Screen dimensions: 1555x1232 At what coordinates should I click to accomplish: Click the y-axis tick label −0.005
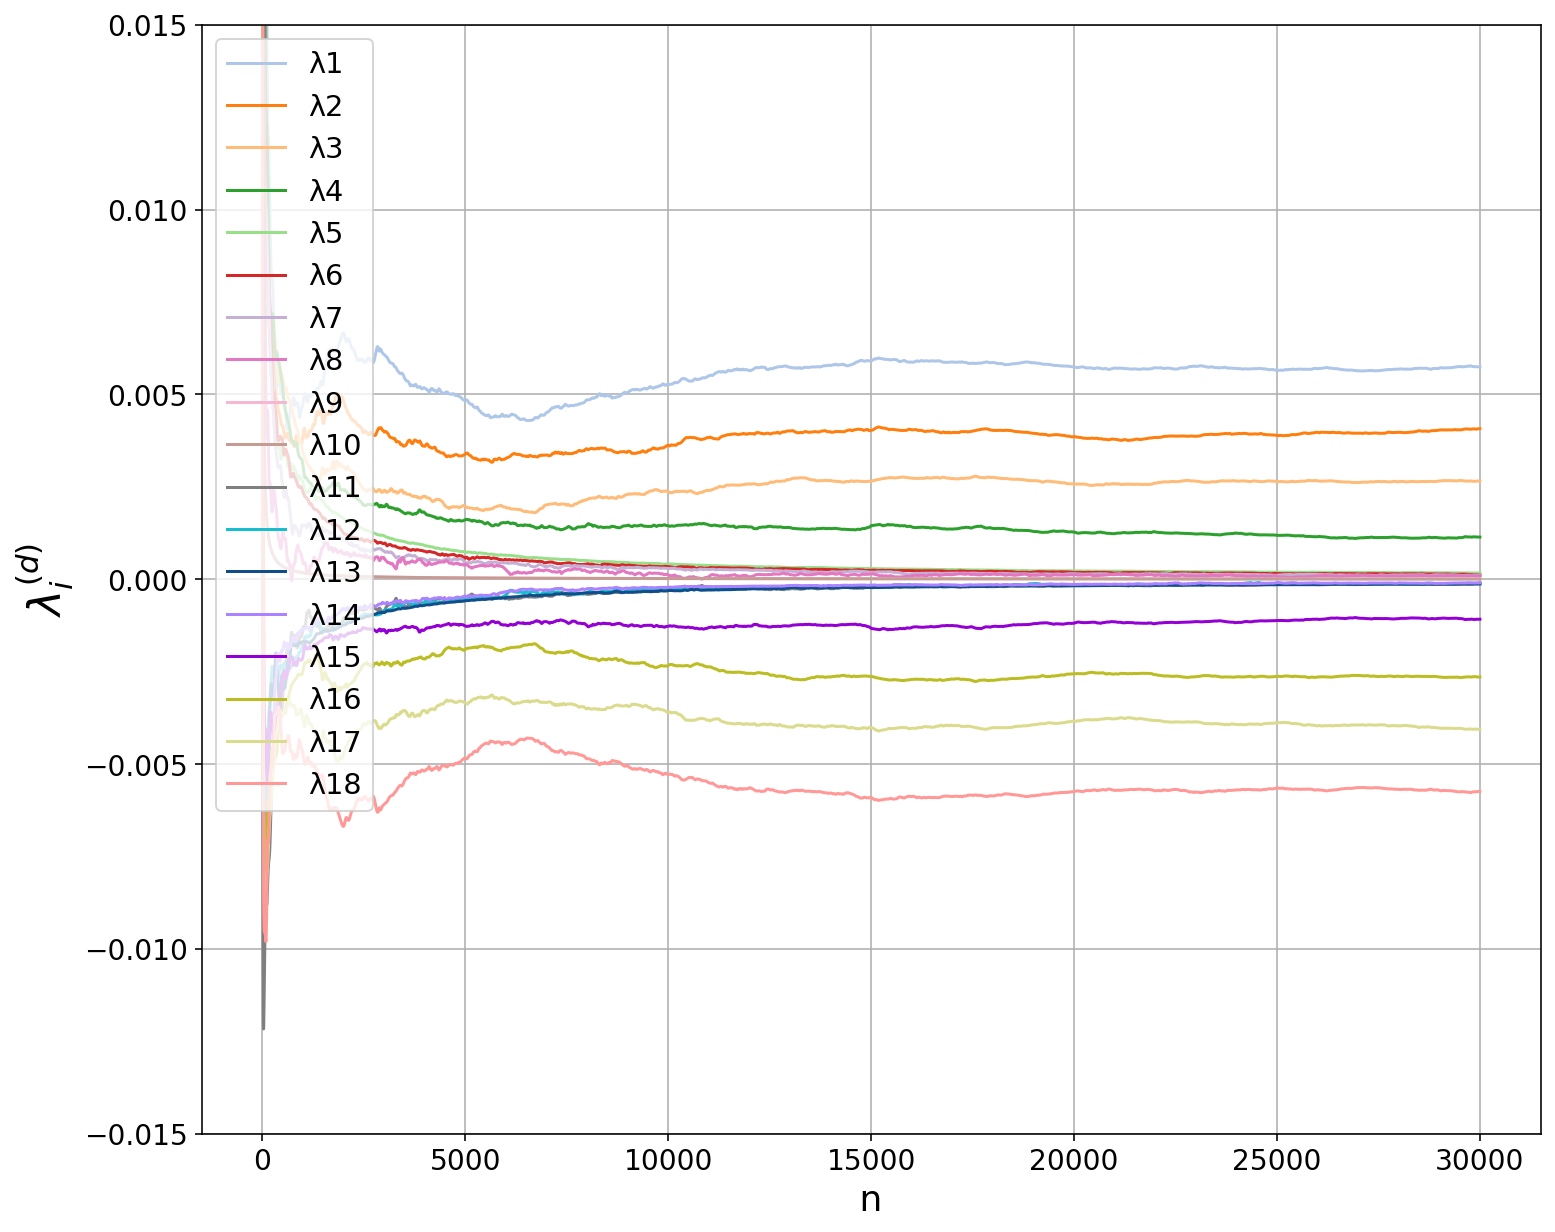click(x=137, y=764)
